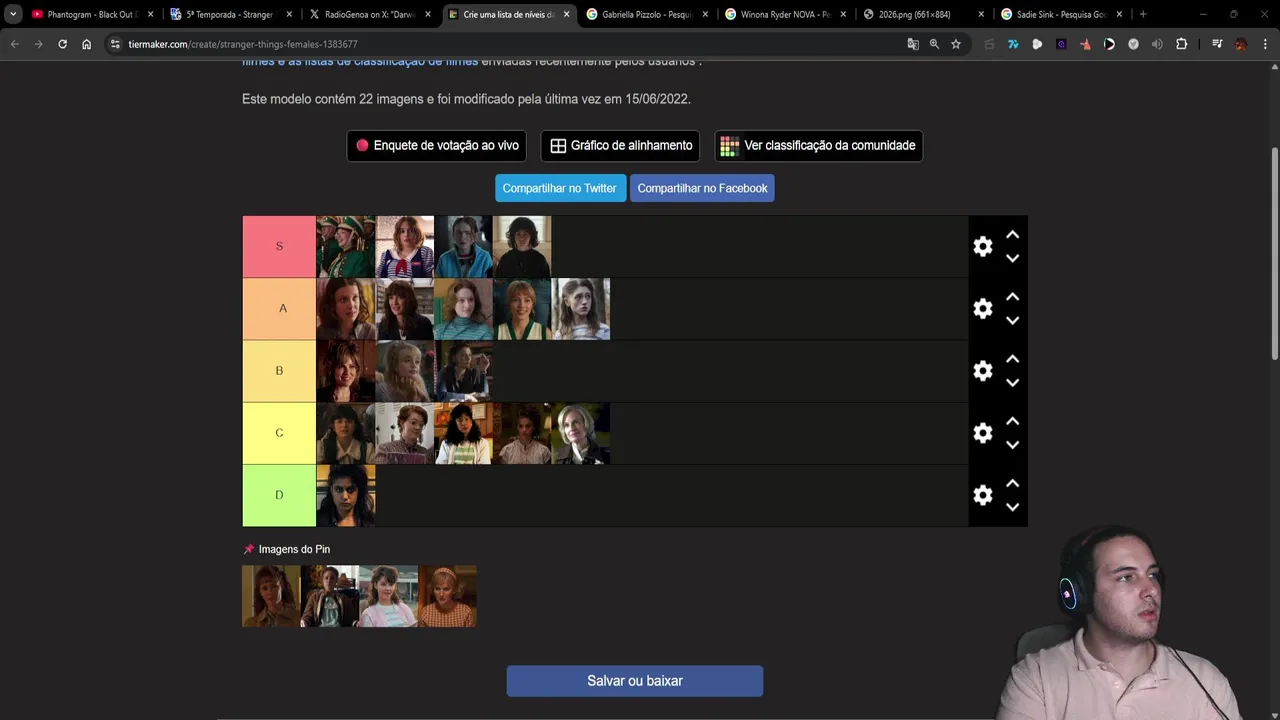1280x720 pixels.
Task: Move tier D row down
Action: 1012,506
